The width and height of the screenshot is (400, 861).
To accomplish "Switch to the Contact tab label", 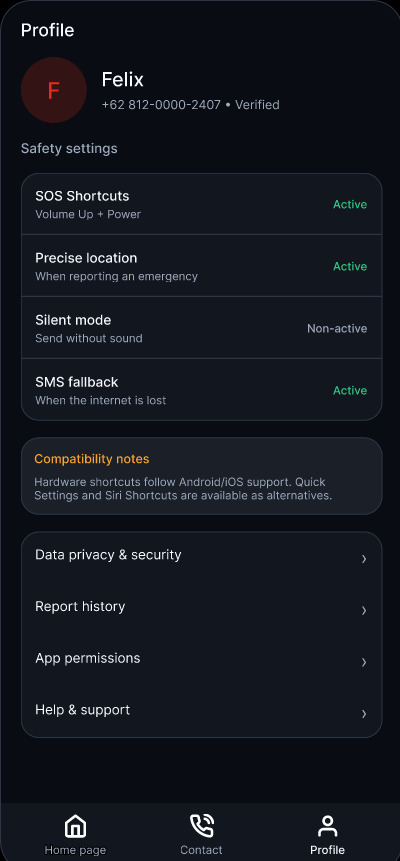I will click(x=201, y=850).
